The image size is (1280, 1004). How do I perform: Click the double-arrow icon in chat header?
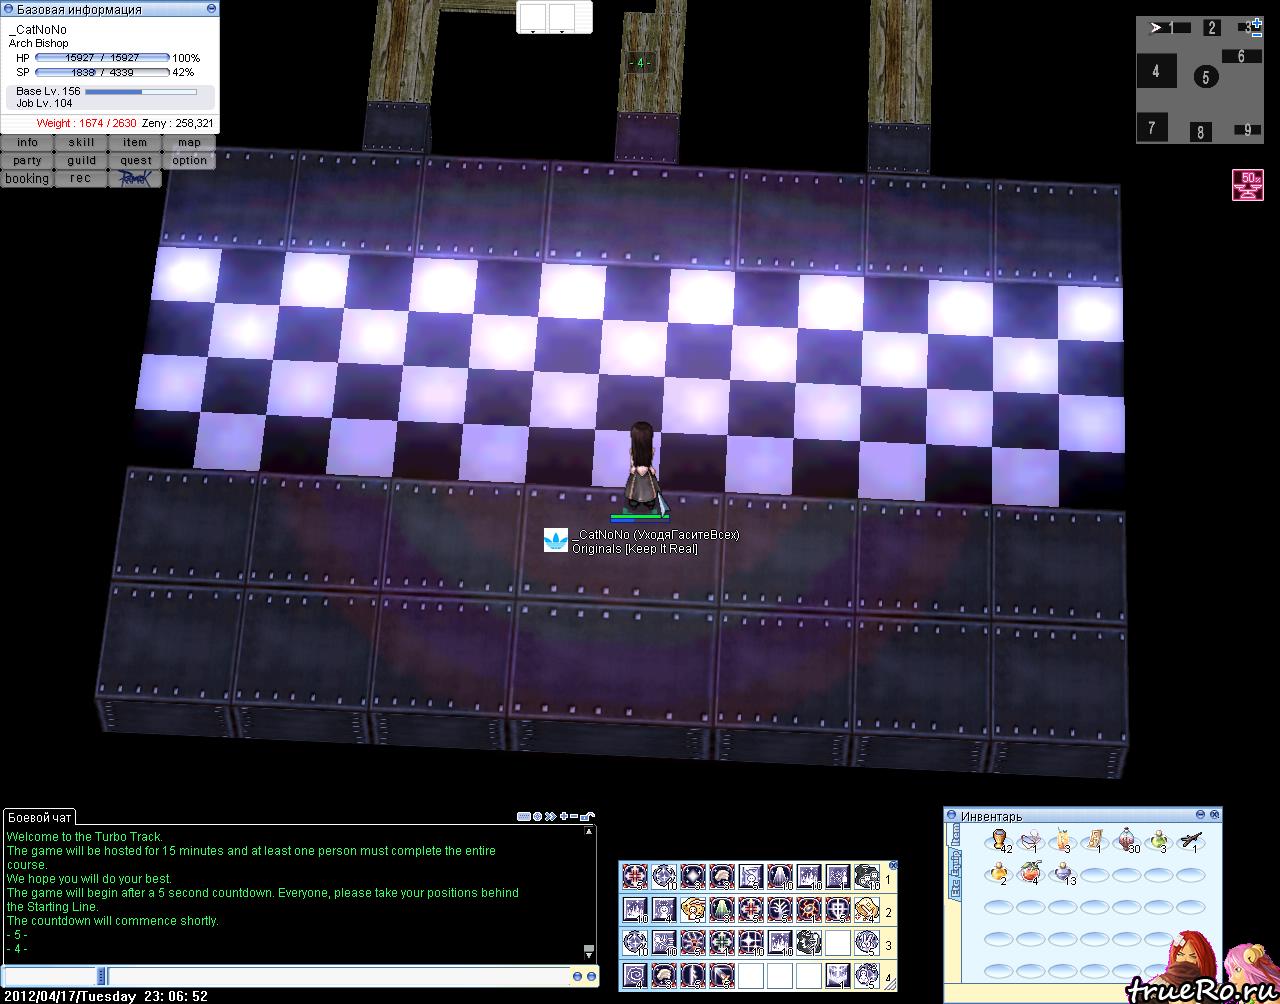pyautogui.click(x=551, y=817)
